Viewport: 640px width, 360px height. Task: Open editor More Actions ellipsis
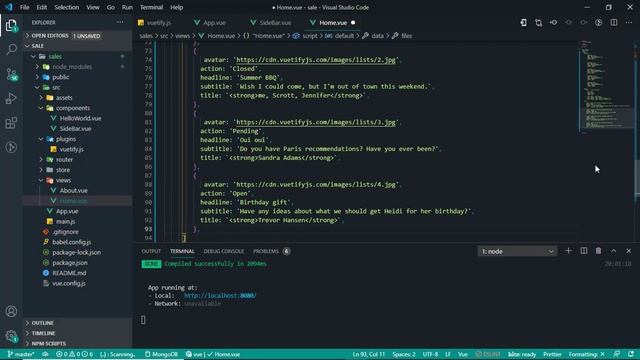pos(629,22)
